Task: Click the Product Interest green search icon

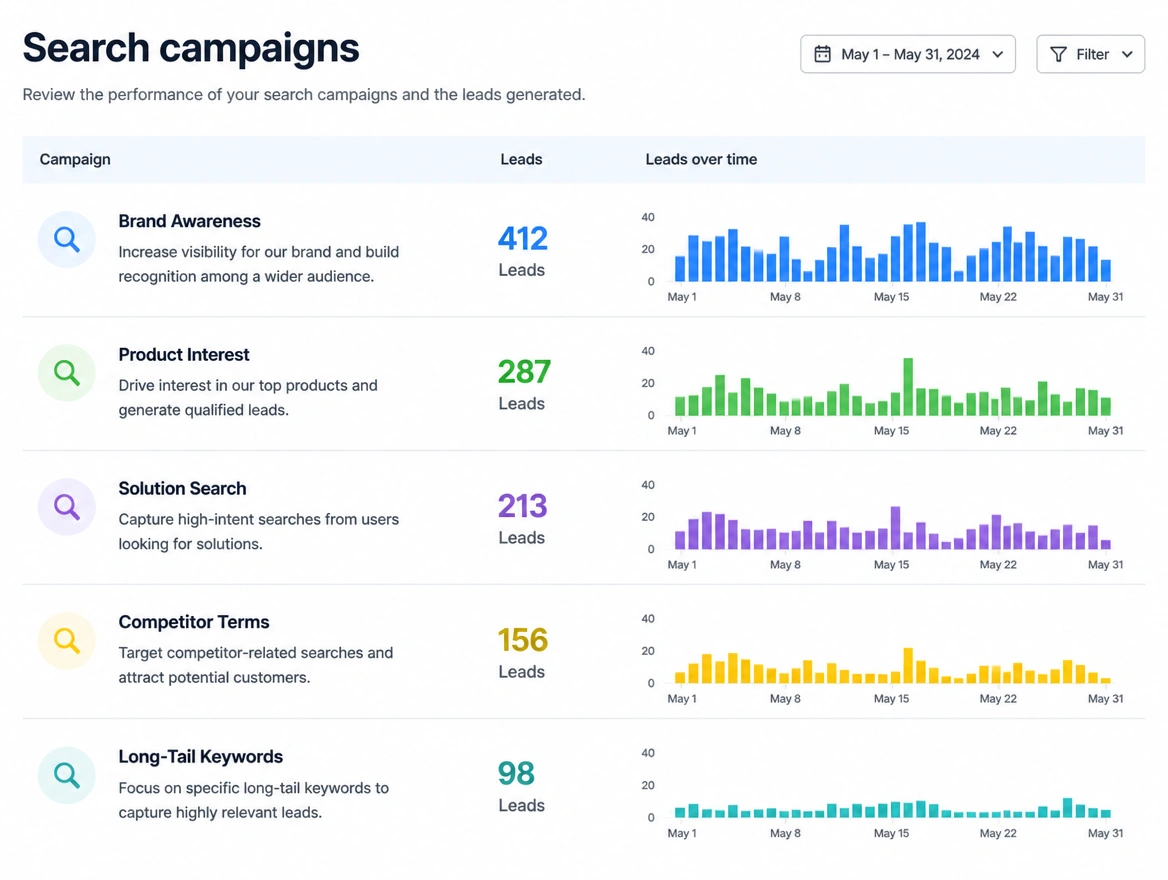Action: click(67, 373)
